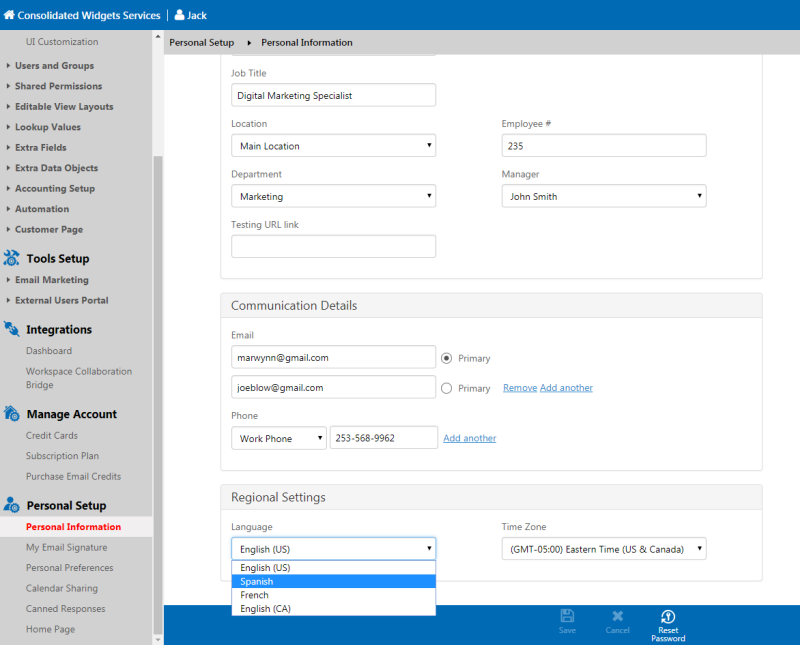
Task: Click into the Testing URL link field
Action: click(333, 246)
